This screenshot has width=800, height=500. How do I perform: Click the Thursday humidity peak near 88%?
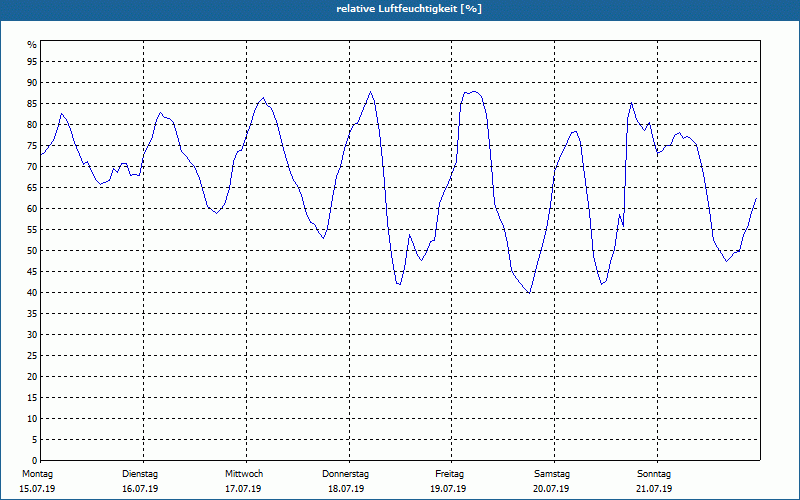coord(371,92)
